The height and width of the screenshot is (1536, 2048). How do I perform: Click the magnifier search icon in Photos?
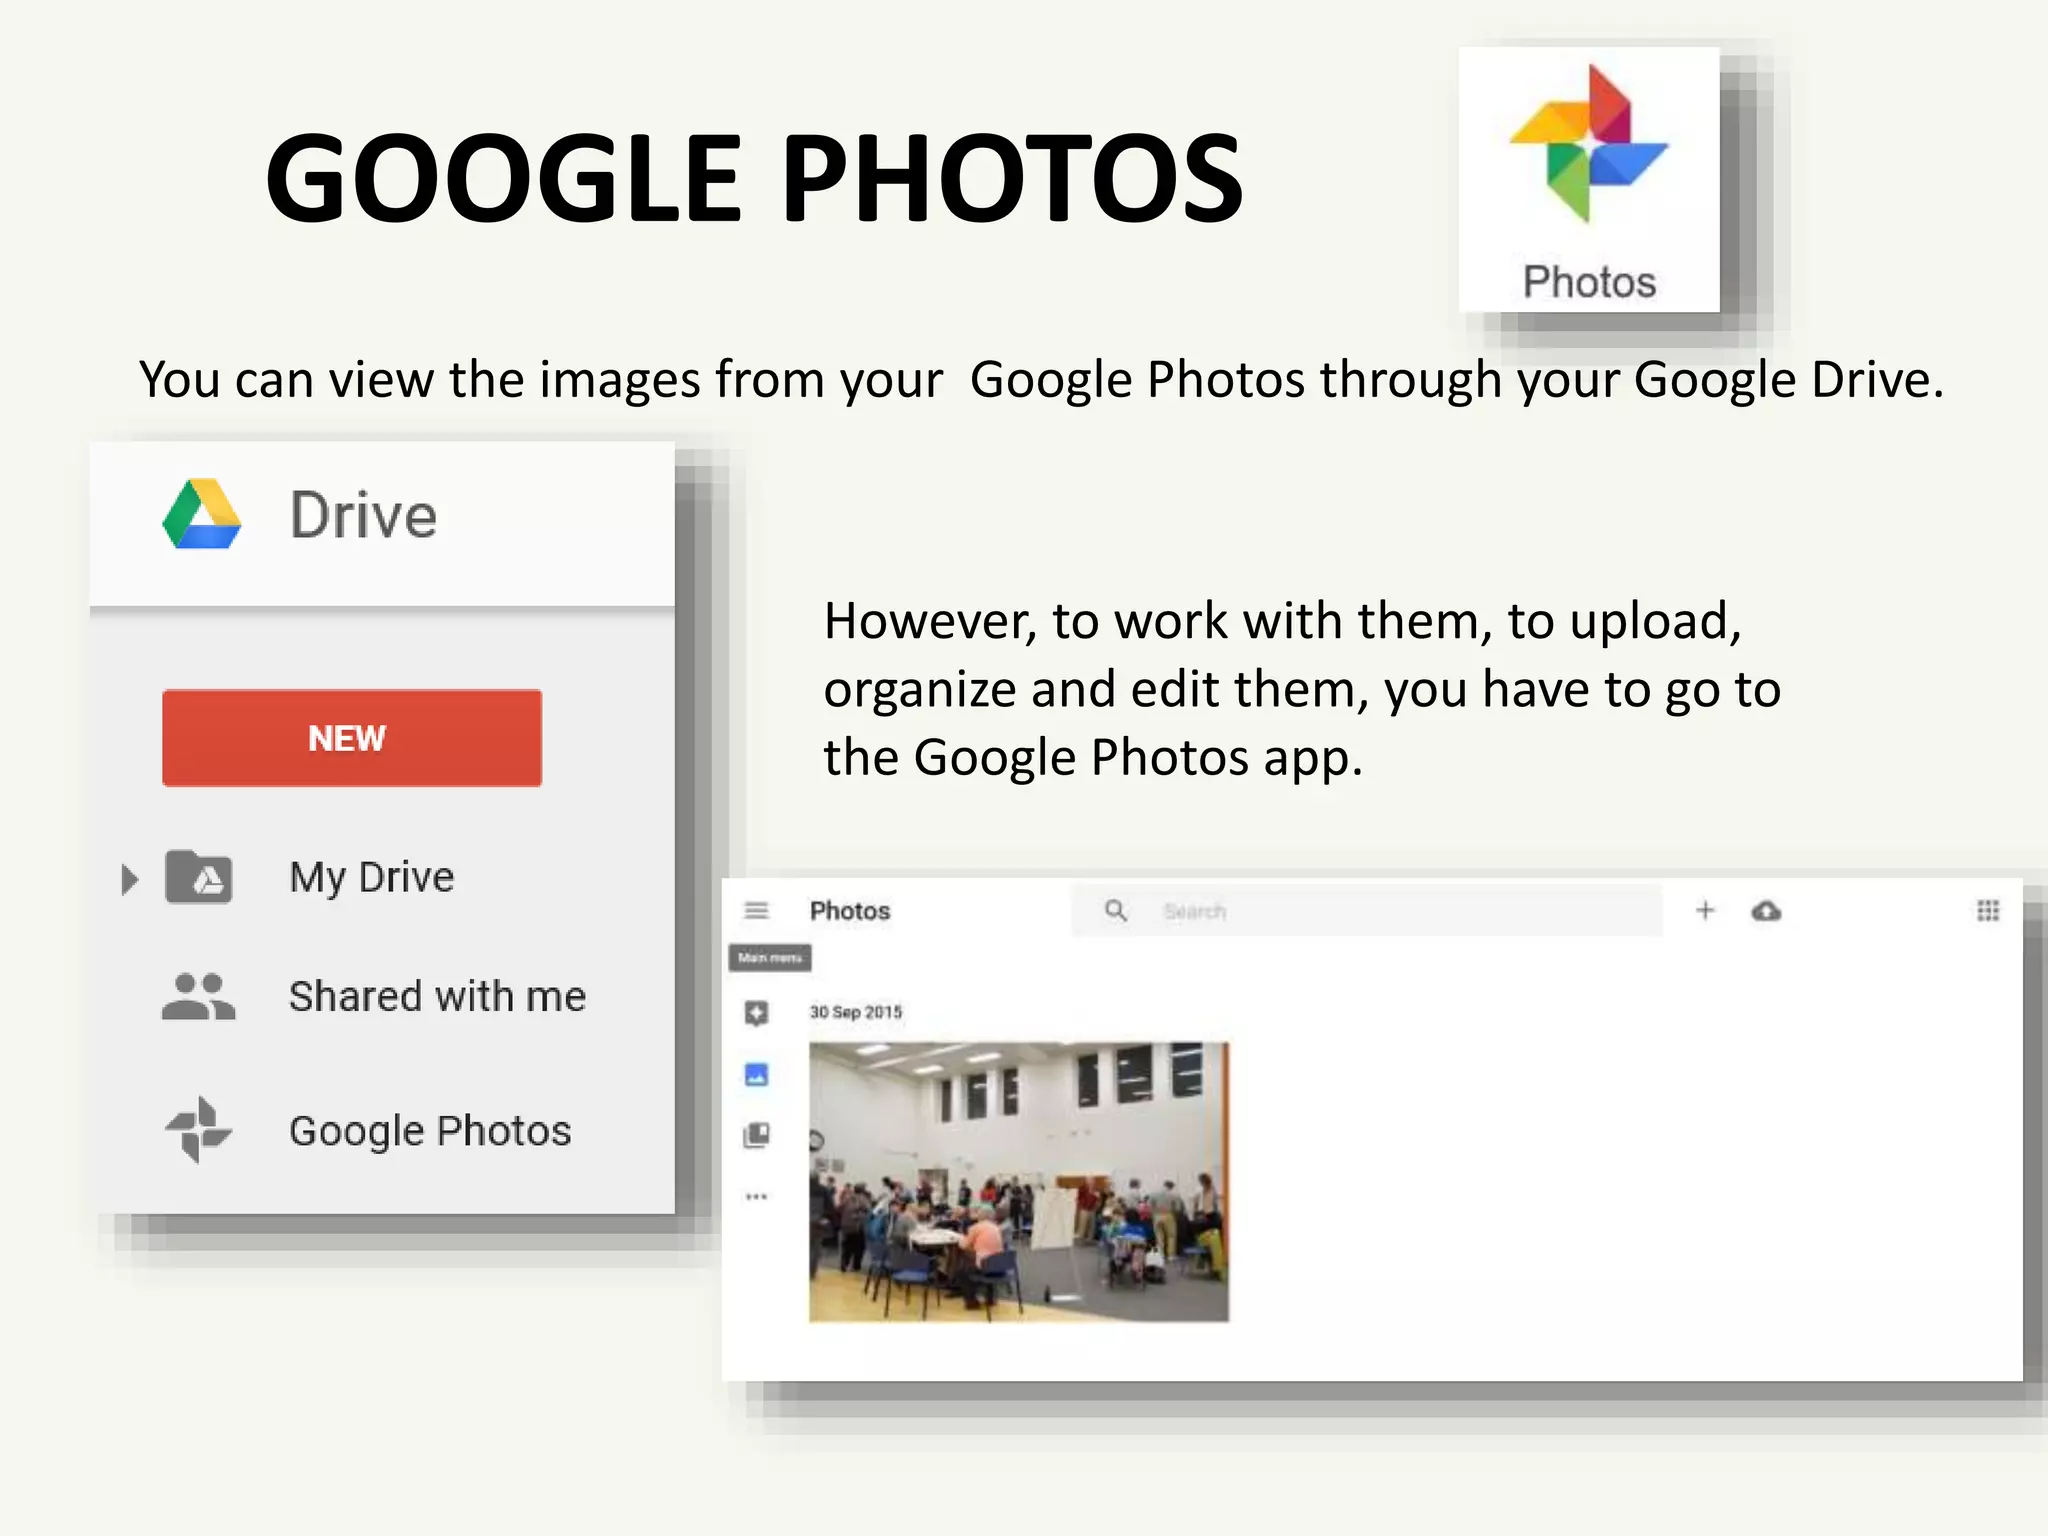coord(1116,910)
